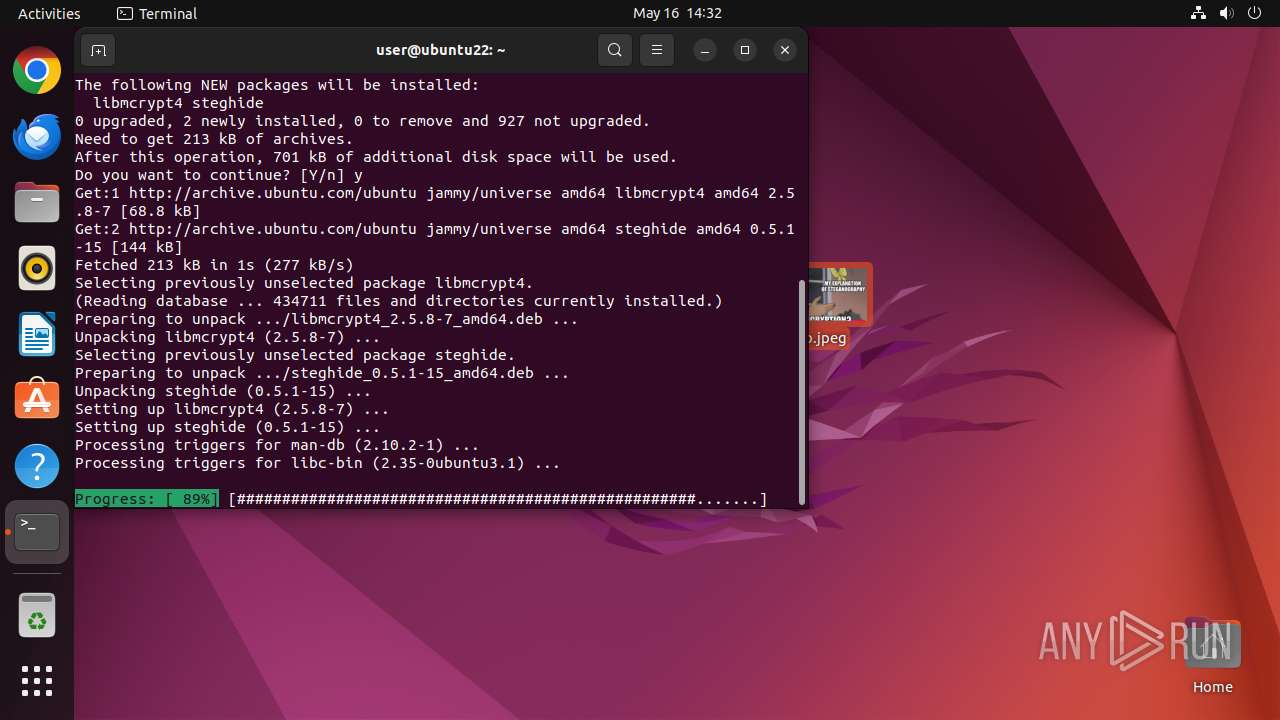Click the power icon in top bar

pyautogui.click(x=1254, y=13)
